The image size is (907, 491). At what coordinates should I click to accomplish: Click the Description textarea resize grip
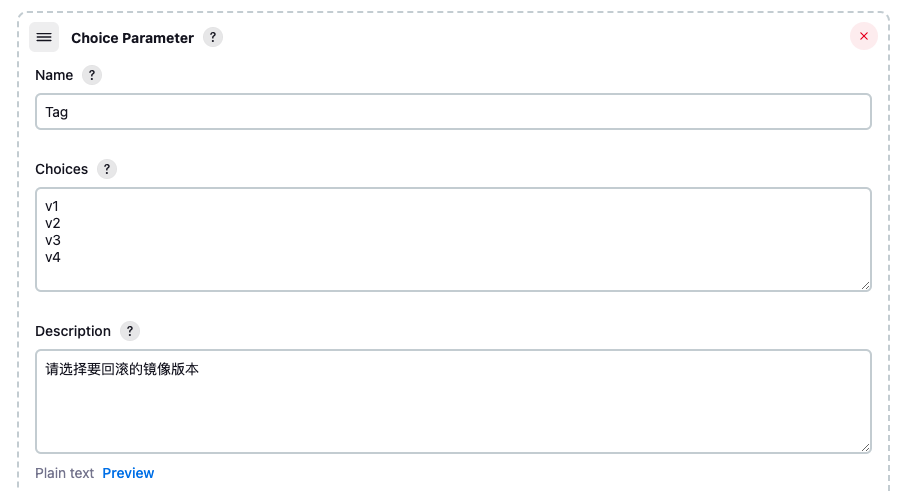[865, 447]
